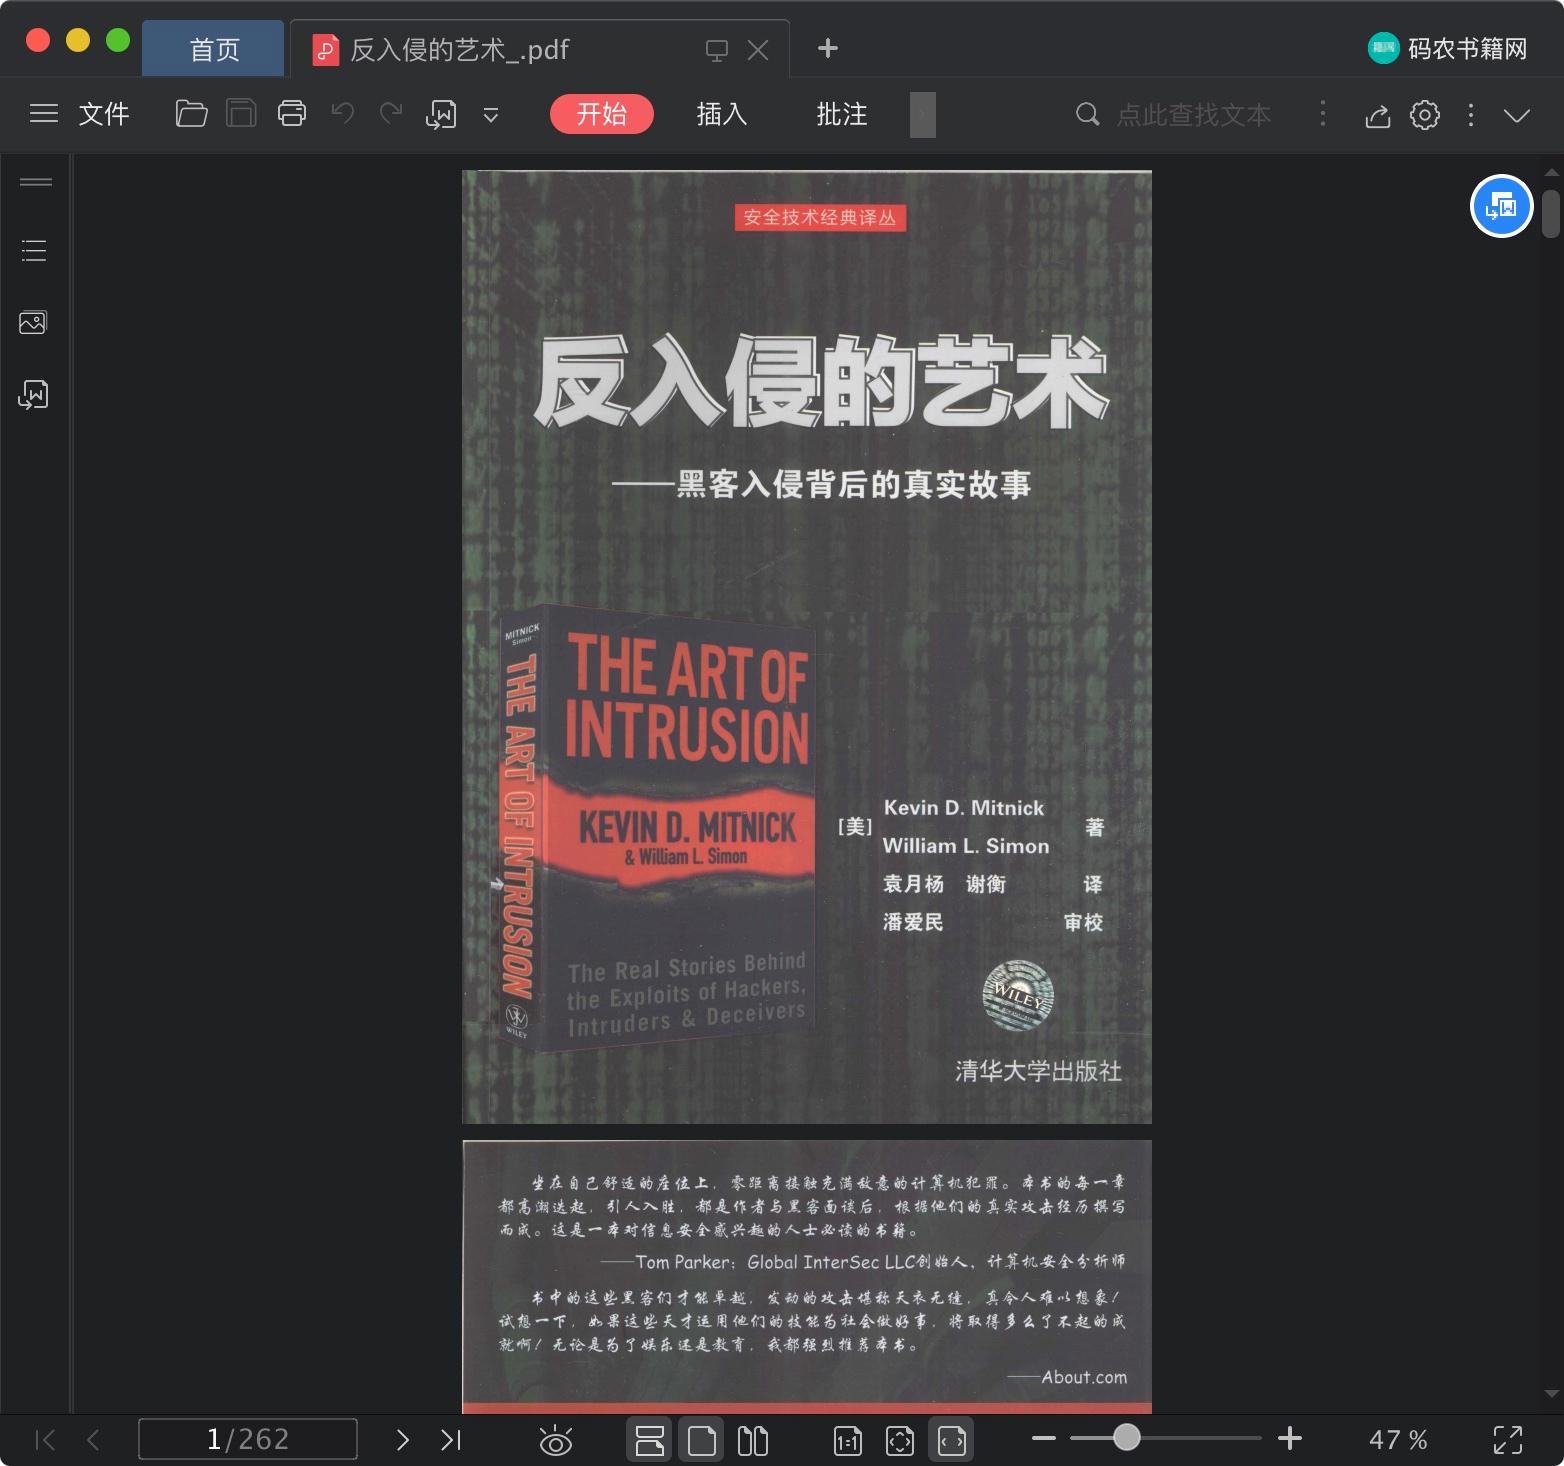
Task: Set actual size 1:1 view
Action: [848, 1441]
